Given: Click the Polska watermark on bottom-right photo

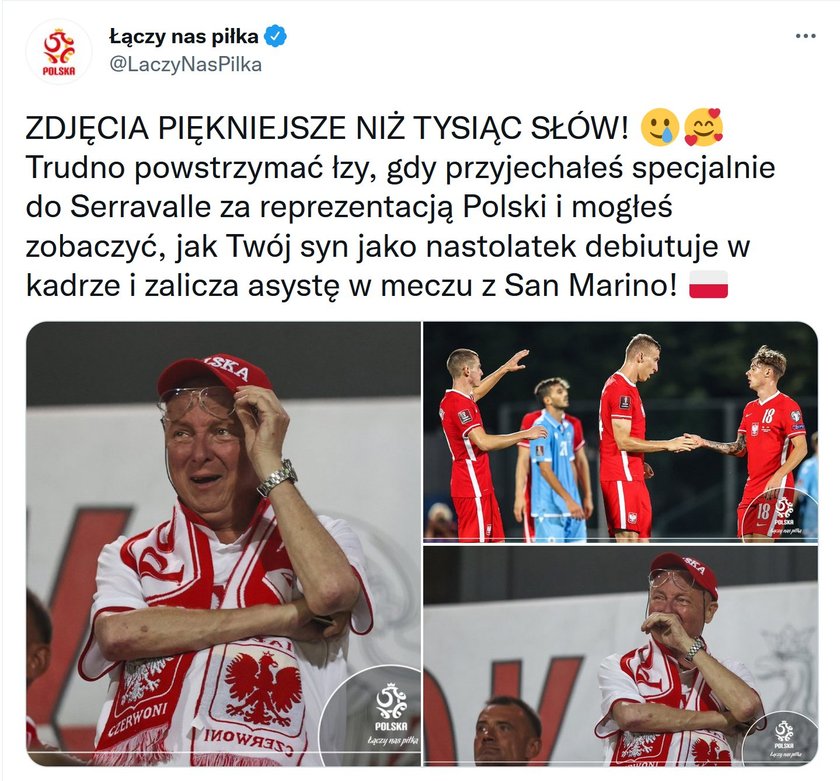Looking at the screenshot, I should click(783, 739).
